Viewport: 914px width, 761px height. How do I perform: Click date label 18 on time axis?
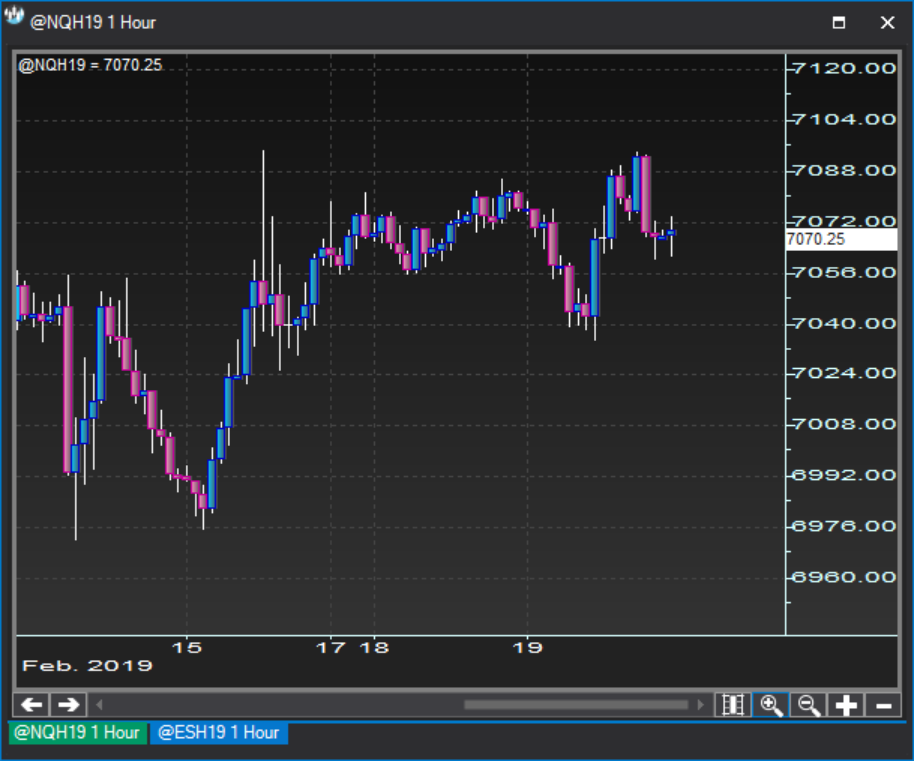tap(374, 647)
